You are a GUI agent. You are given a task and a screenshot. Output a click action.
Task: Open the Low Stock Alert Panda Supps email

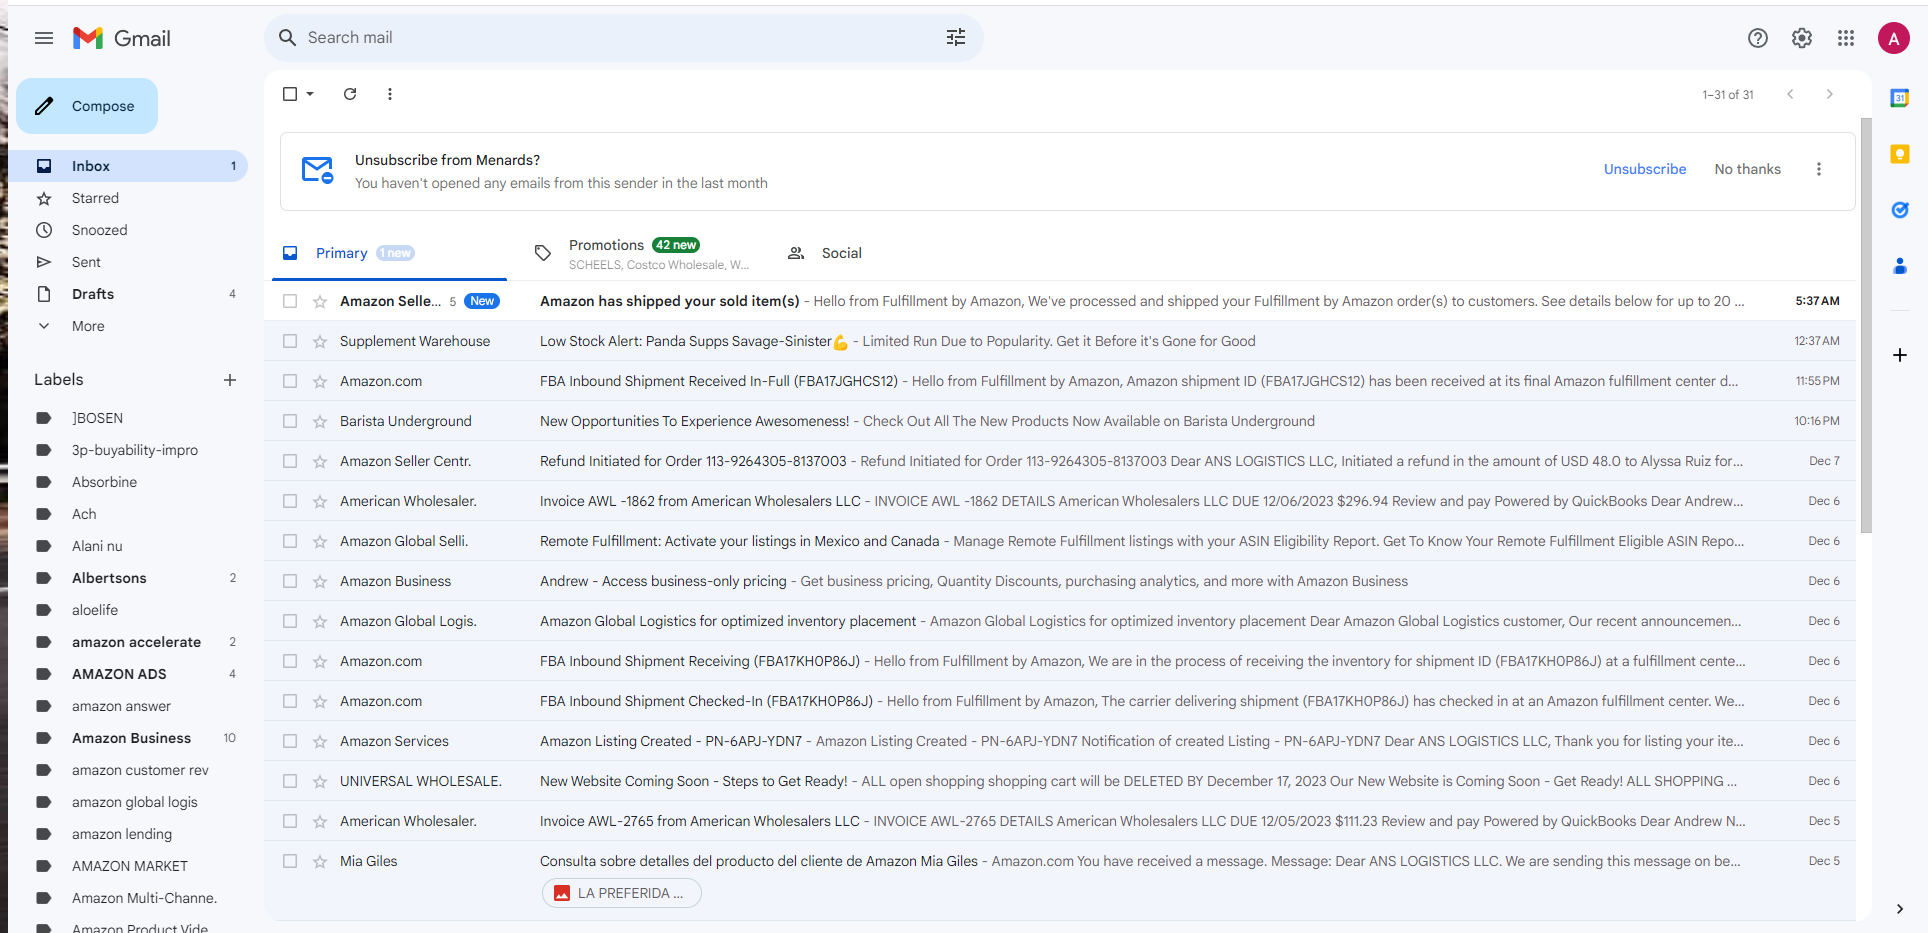coord(1060,341)
